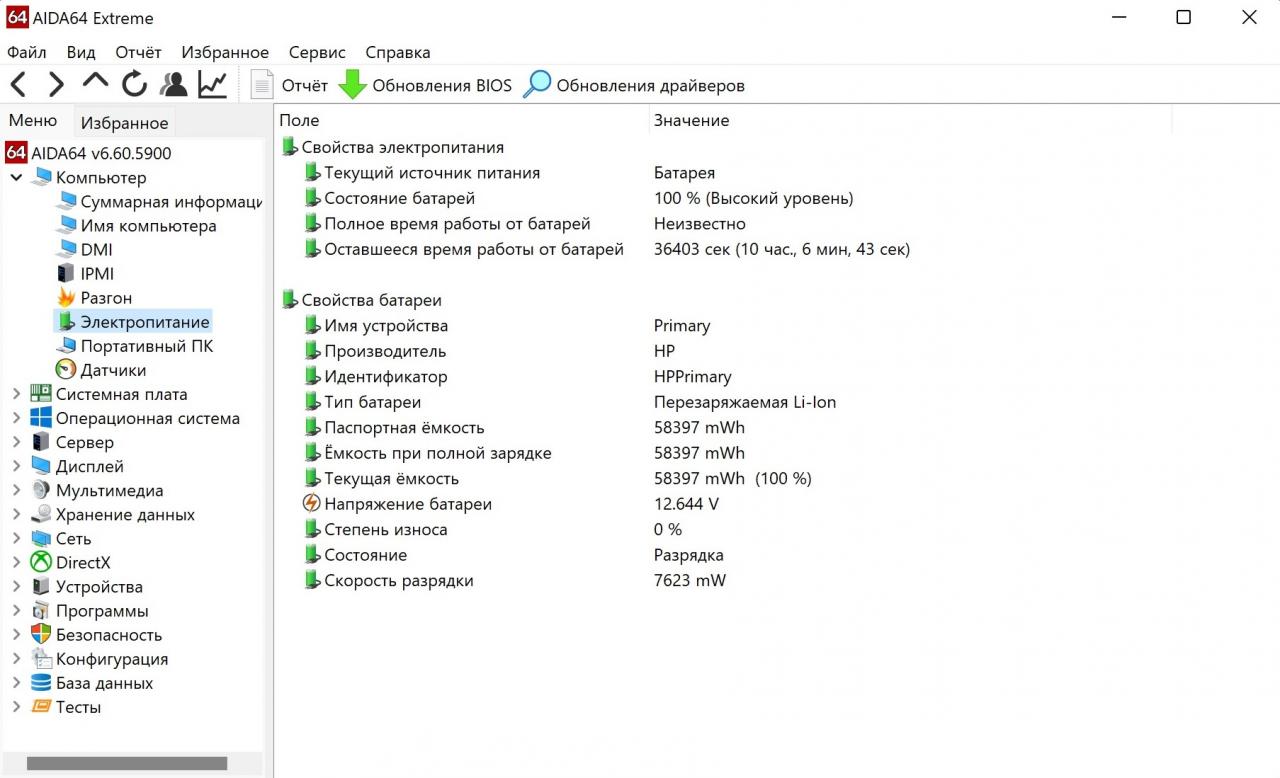Expand the Хранение данных node
Screen dimensions: 1280x778
click(16, 515)
